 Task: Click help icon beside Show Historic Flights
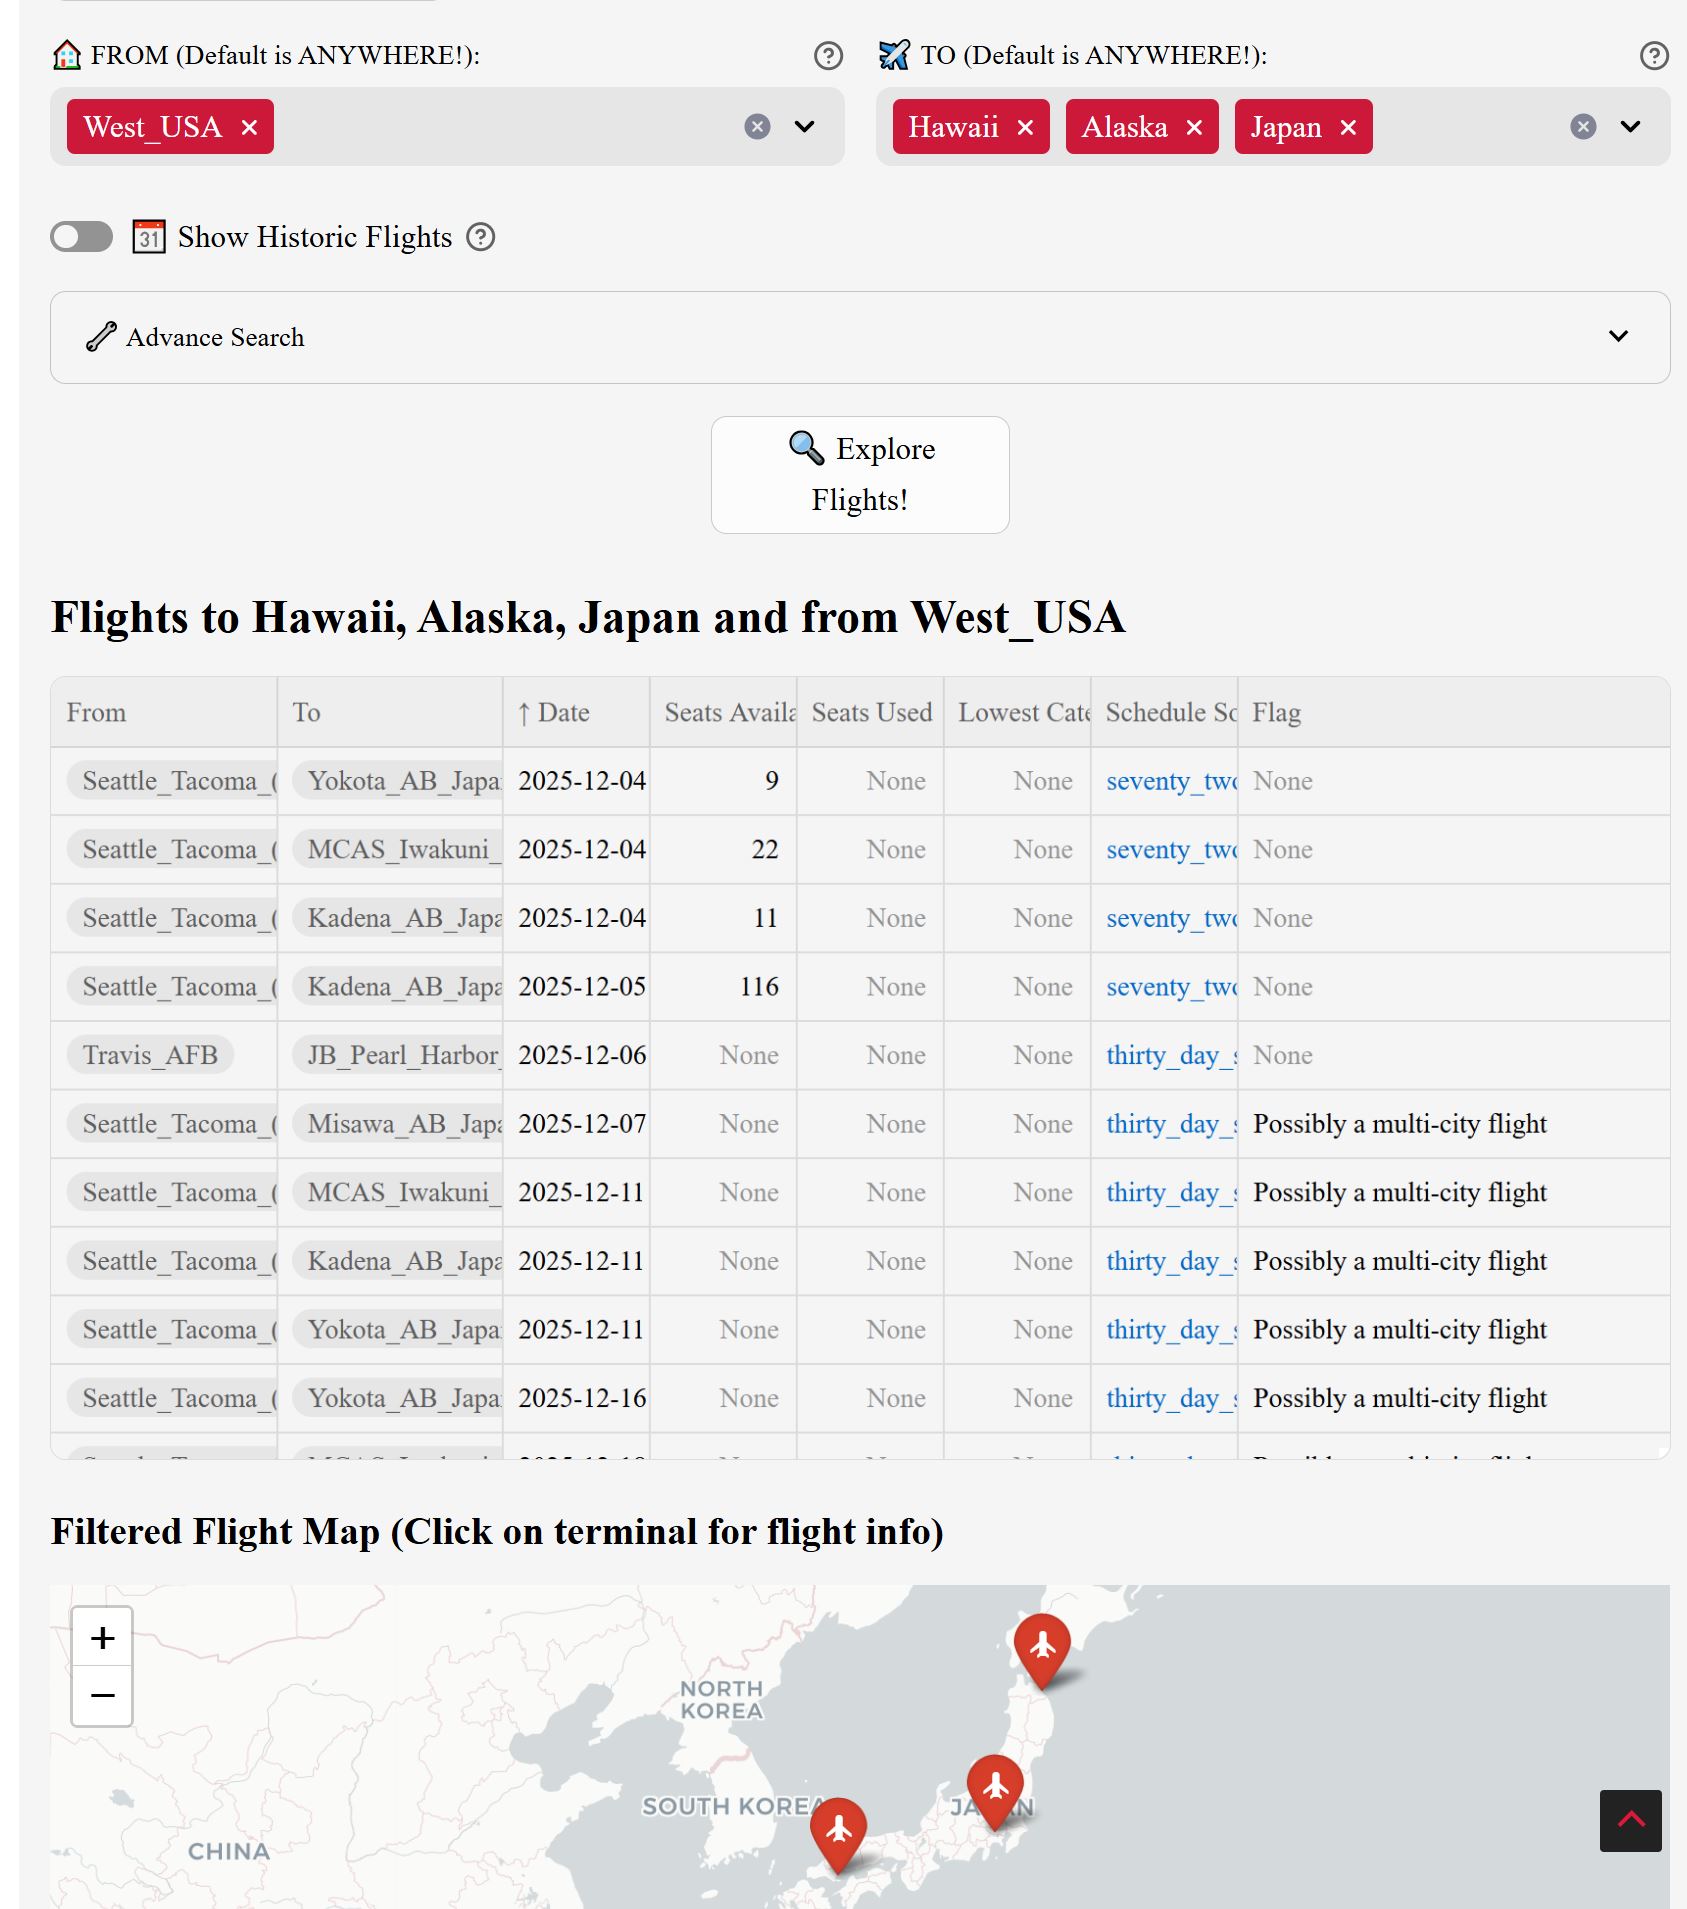481,238
